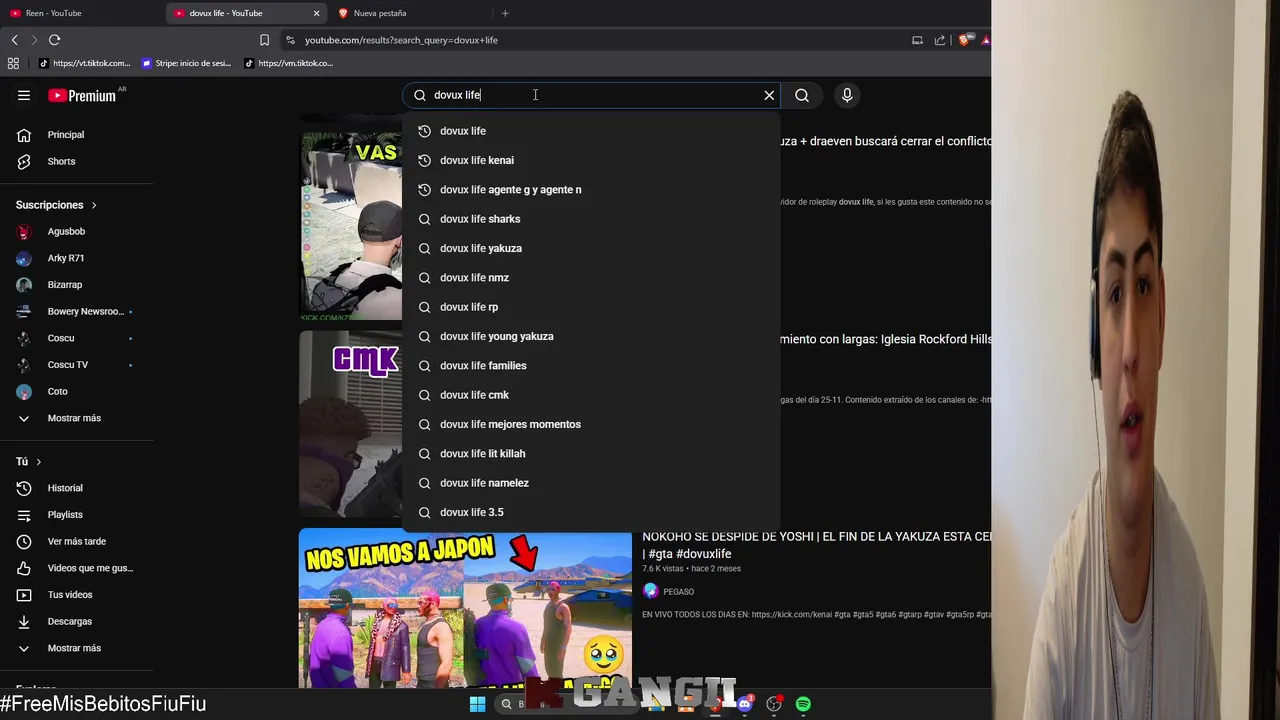Expand the 'Tú' section chevron
Viewport: 1280px width, 720px height.
(x=38, y=462)
